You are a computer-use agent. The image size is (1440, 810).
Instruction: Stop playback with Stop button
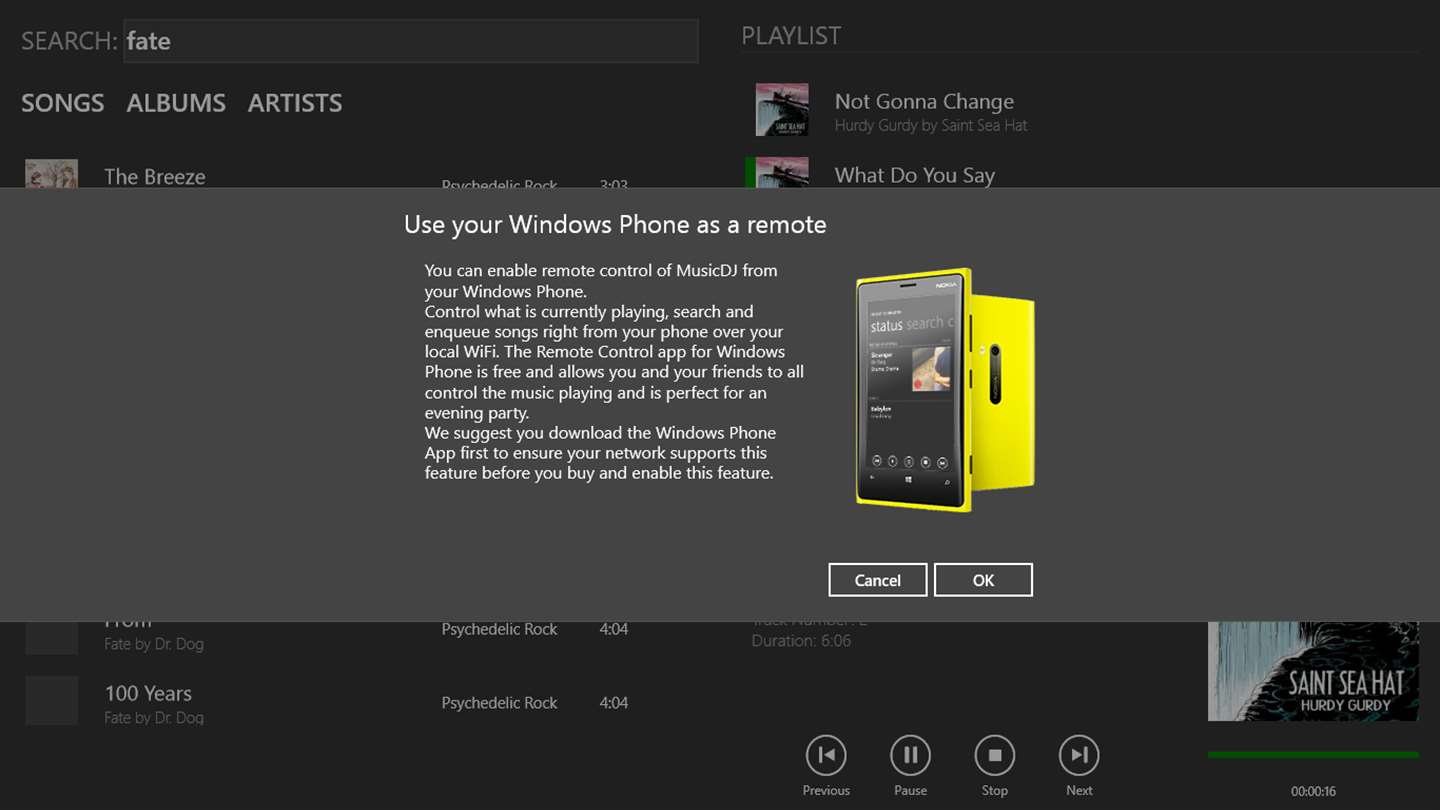(994, 755)
